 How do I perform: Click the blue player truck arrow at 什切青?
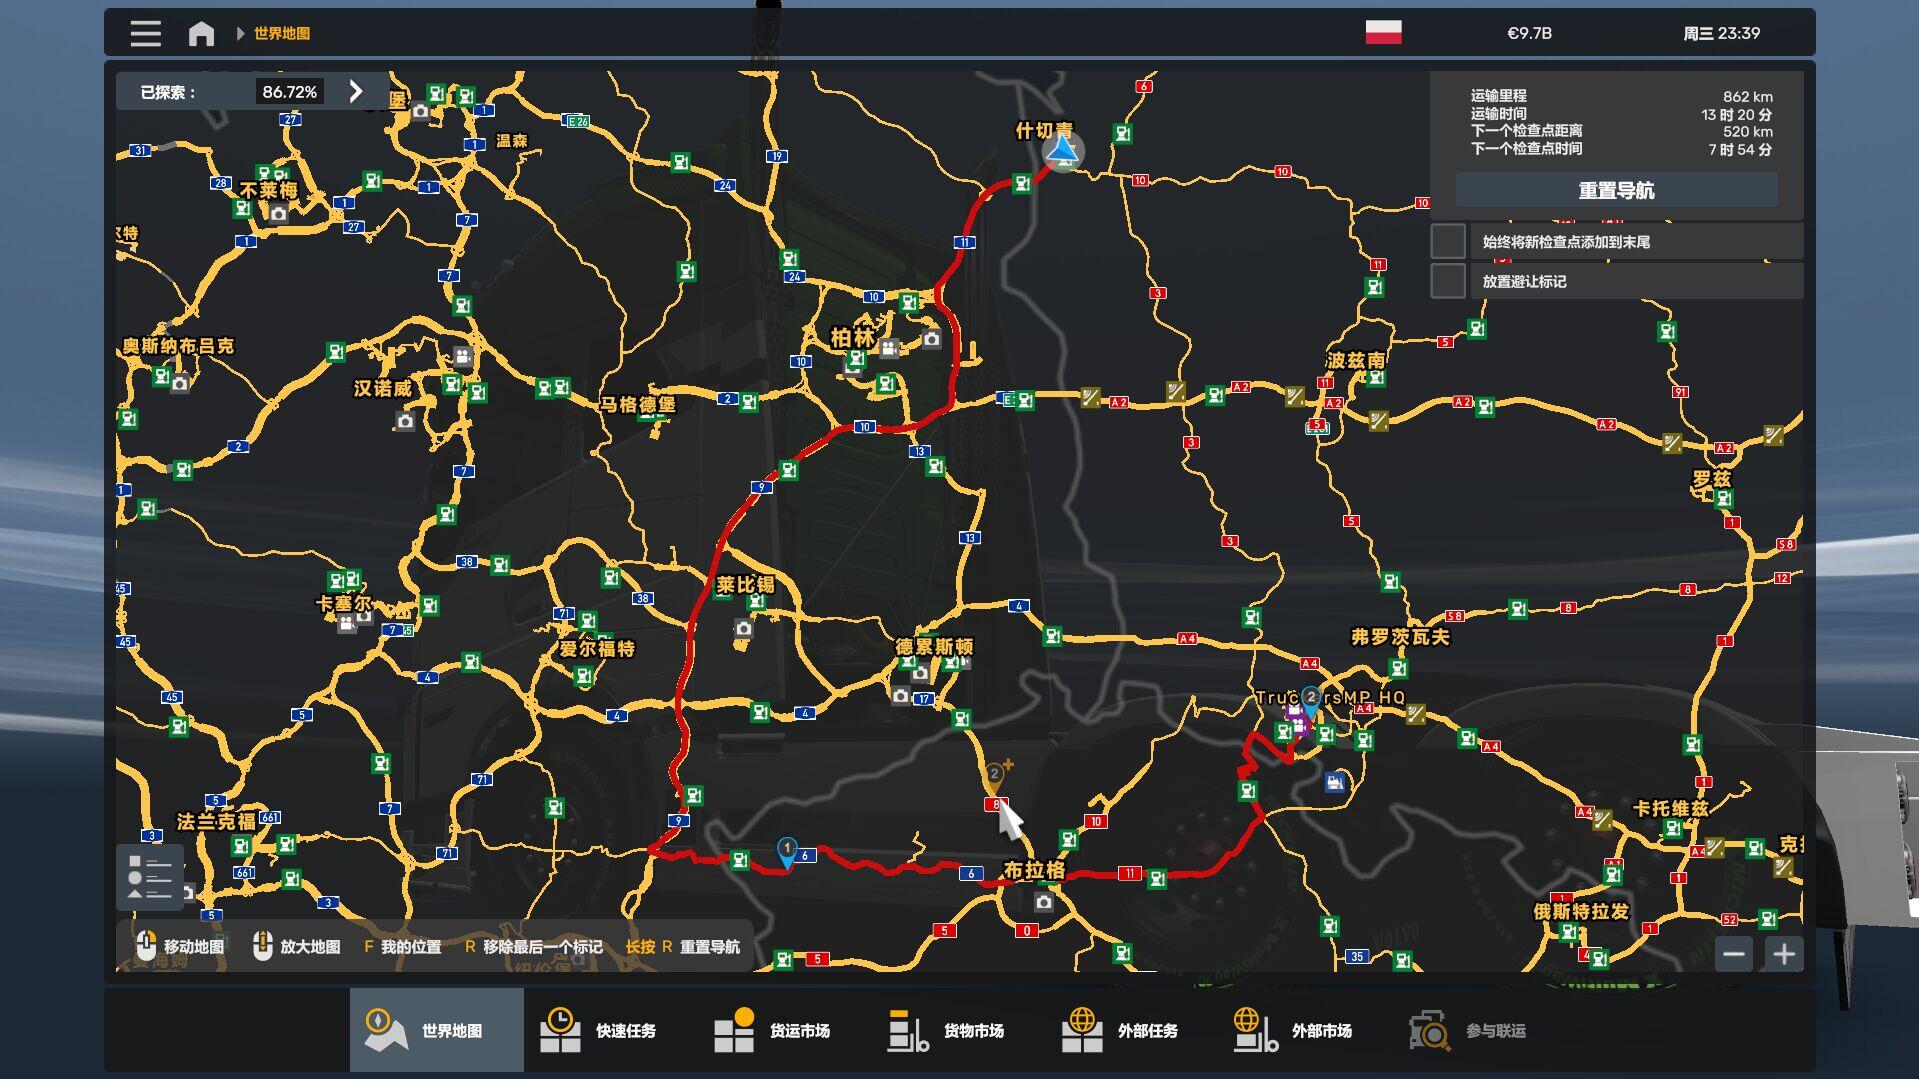1062,151
